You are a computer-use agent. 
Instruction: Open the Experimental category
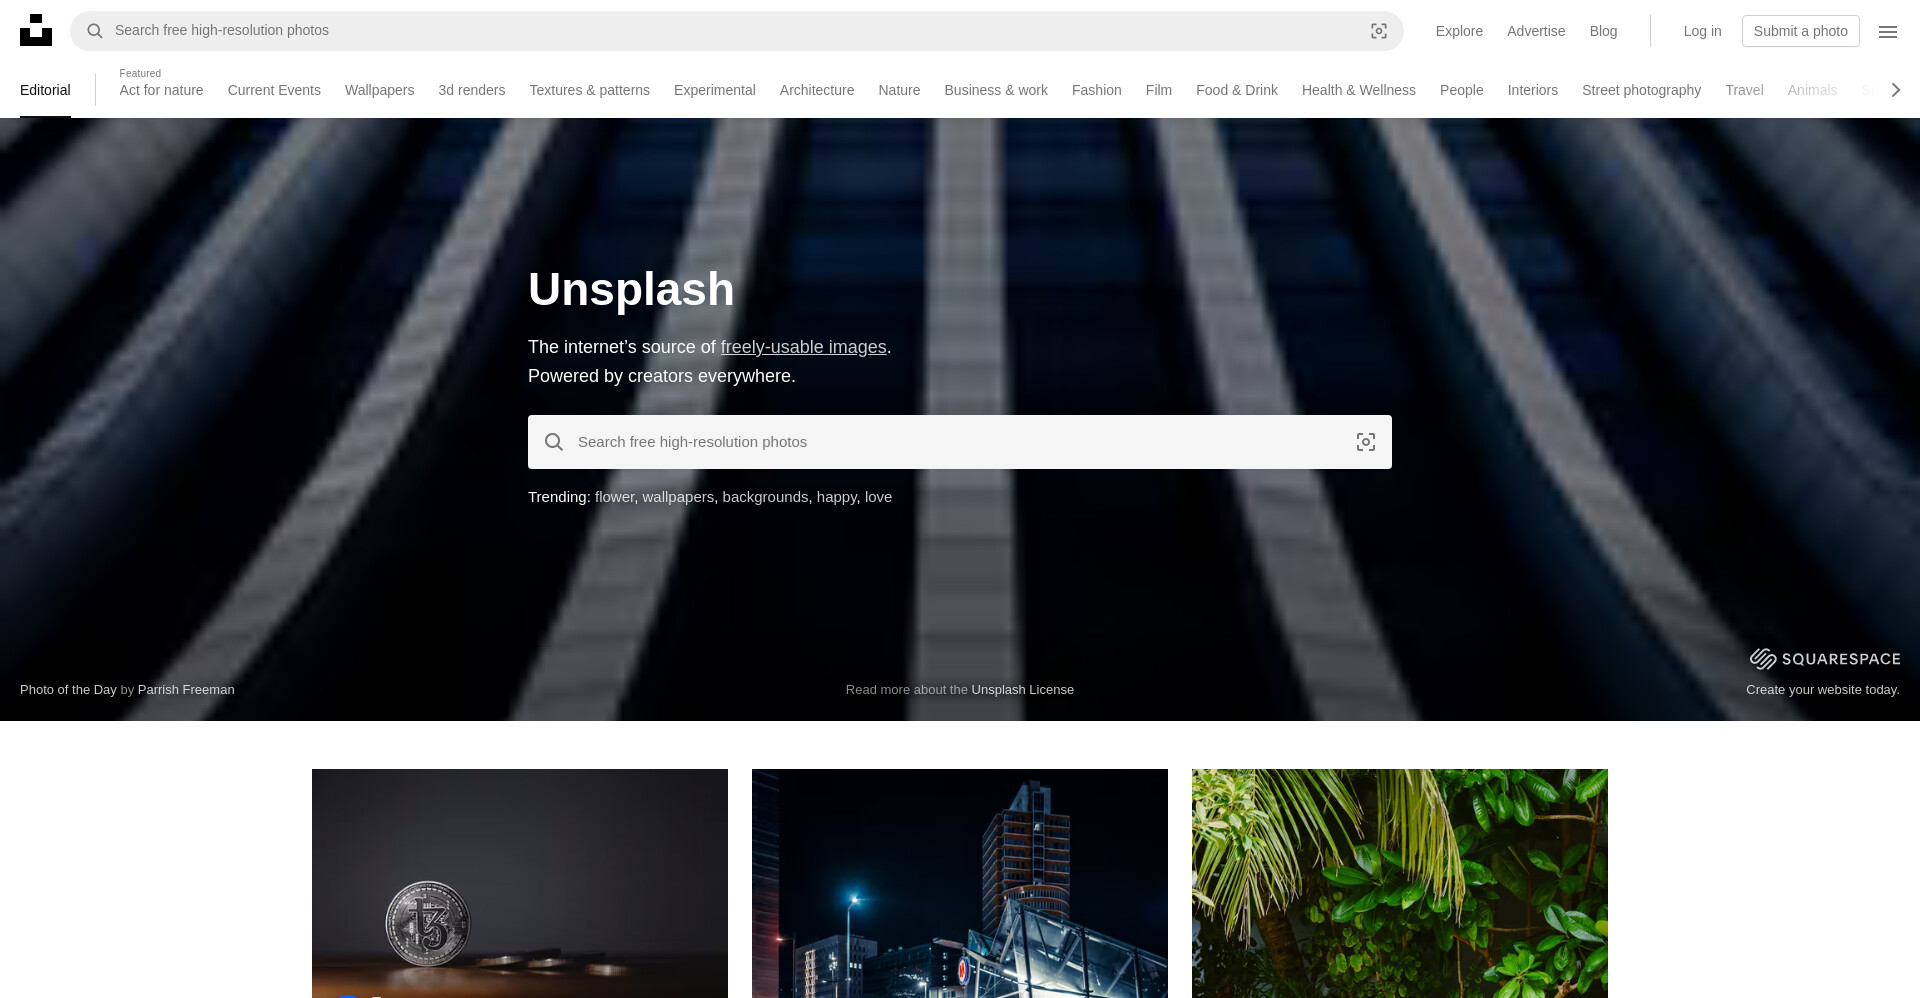pos(714,90)
